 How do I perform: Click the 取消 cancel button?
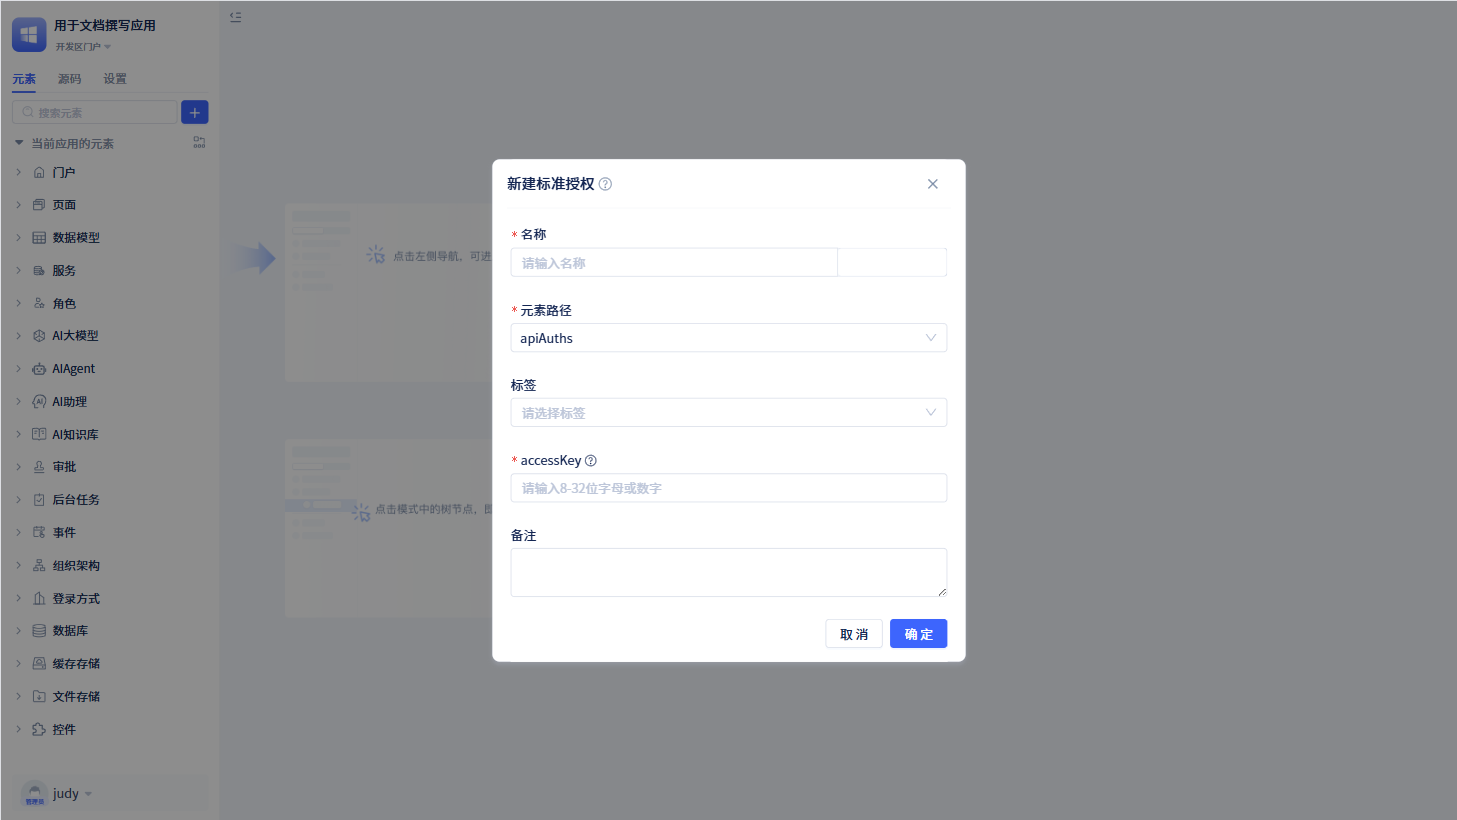854,634
